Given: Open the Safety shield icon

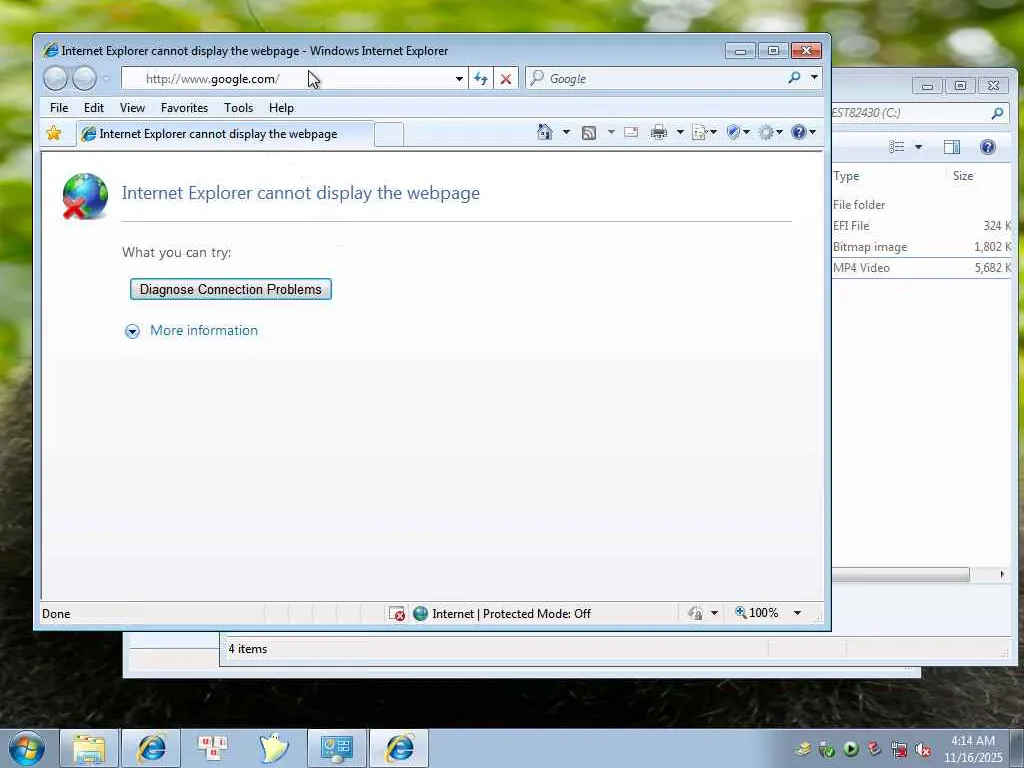Looking at the screenshot, I should click(733, 133).
